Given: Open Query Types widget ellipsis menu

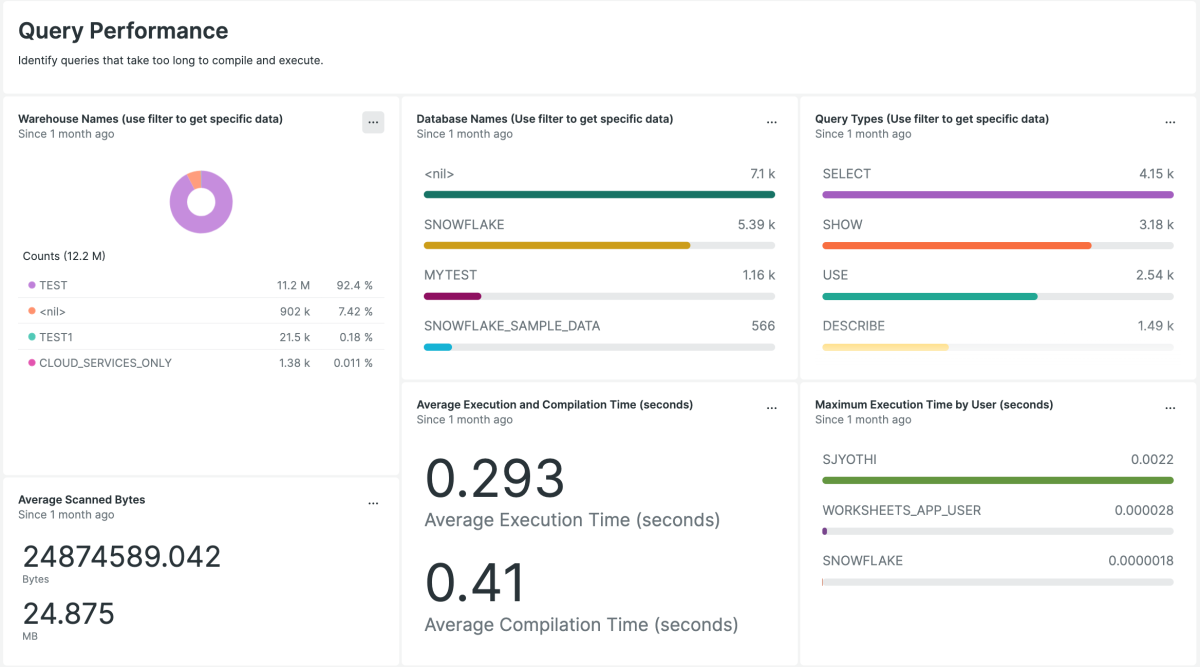Looking at the screenshot, I should (x=1170, y=122).
